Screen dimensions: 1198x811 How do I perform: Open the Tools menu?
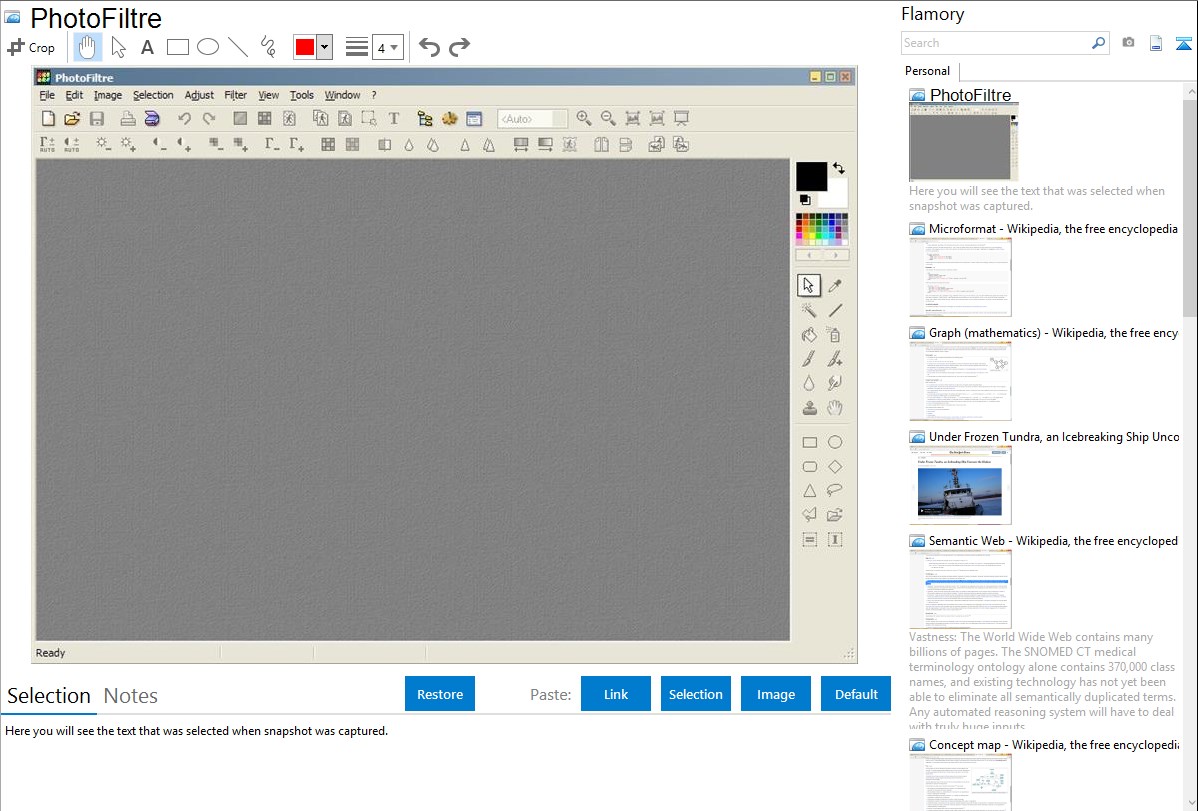302,95
